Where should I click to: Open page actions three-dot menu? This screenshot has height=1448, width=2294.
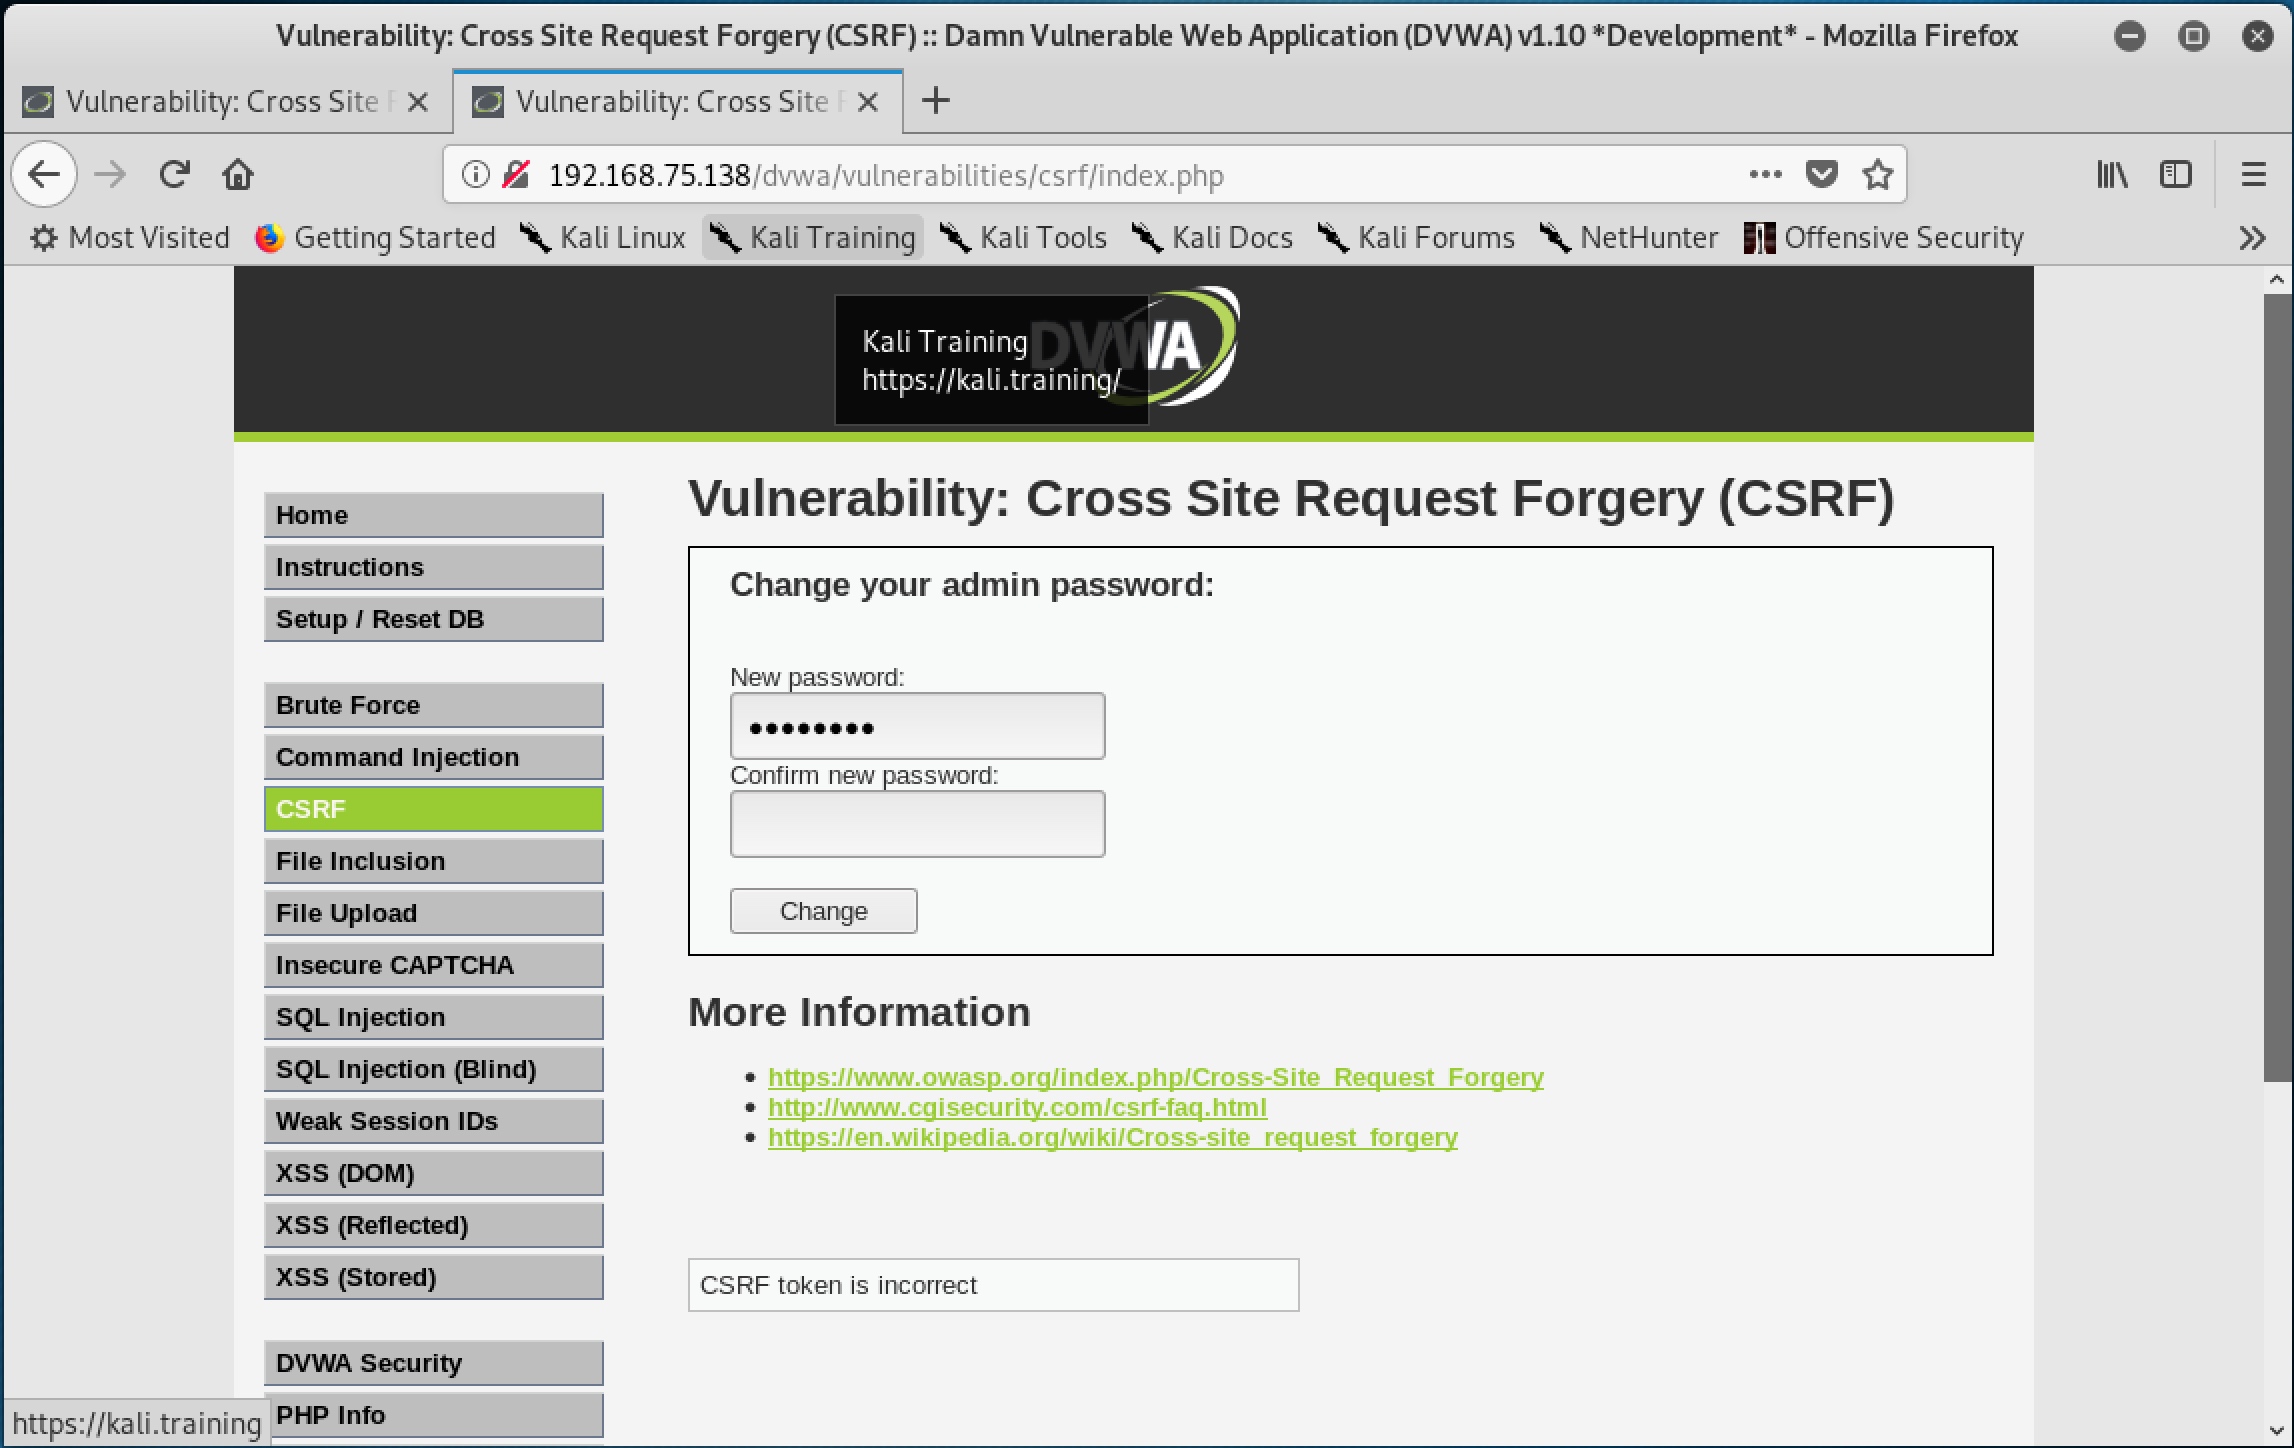(x=1765, y=175)
